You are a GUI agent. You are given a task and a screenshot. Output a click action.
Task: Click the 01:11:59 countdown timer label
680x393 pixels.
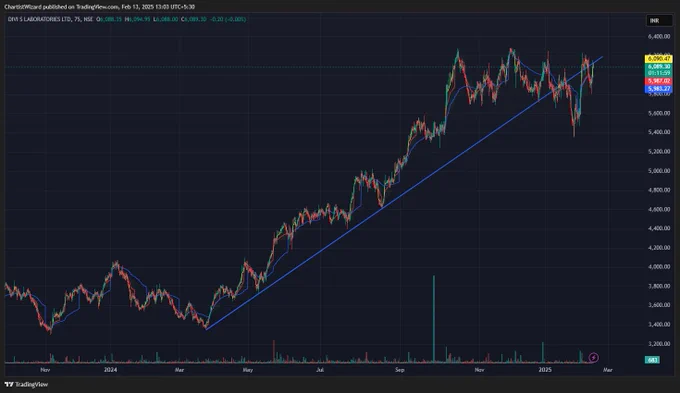(x=659, y=73)
